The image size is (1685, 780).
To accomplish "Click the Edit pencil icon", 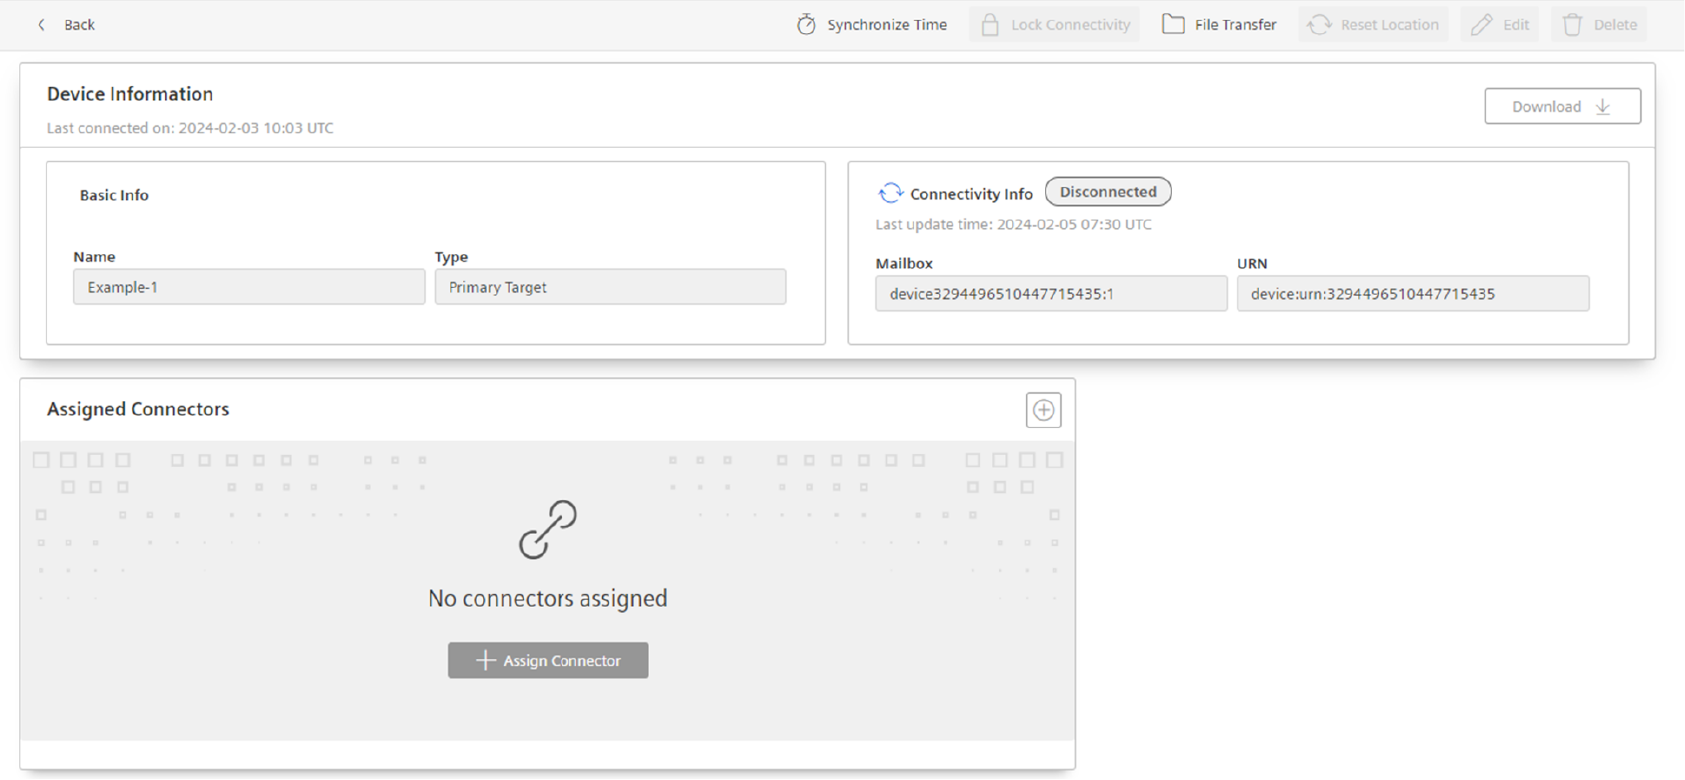I will [x=1482, y=25].
